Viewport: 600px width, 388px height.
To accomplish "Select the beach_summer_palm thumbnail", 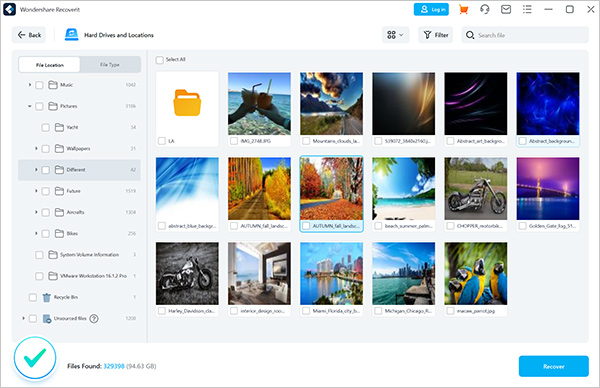I will (403, 188).
